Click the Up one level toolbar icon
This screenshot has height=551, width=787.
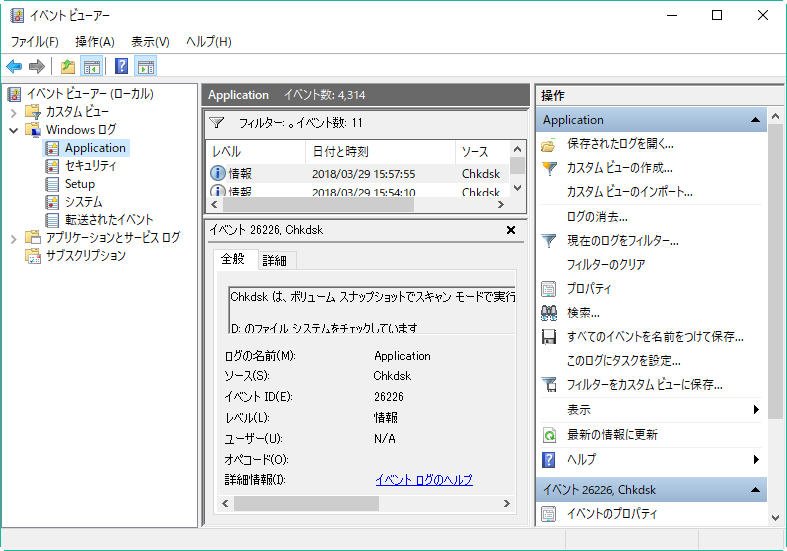[67, 66]
